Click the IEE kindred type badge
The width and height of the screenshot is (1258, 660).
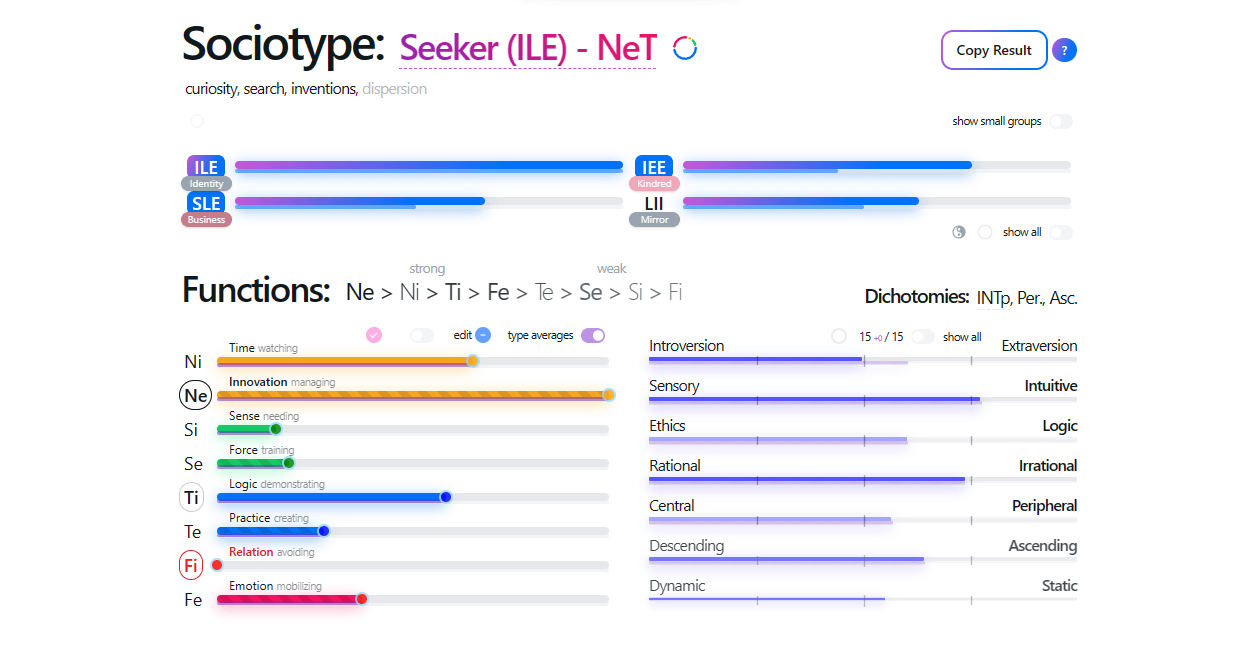(x=653, y=167)
